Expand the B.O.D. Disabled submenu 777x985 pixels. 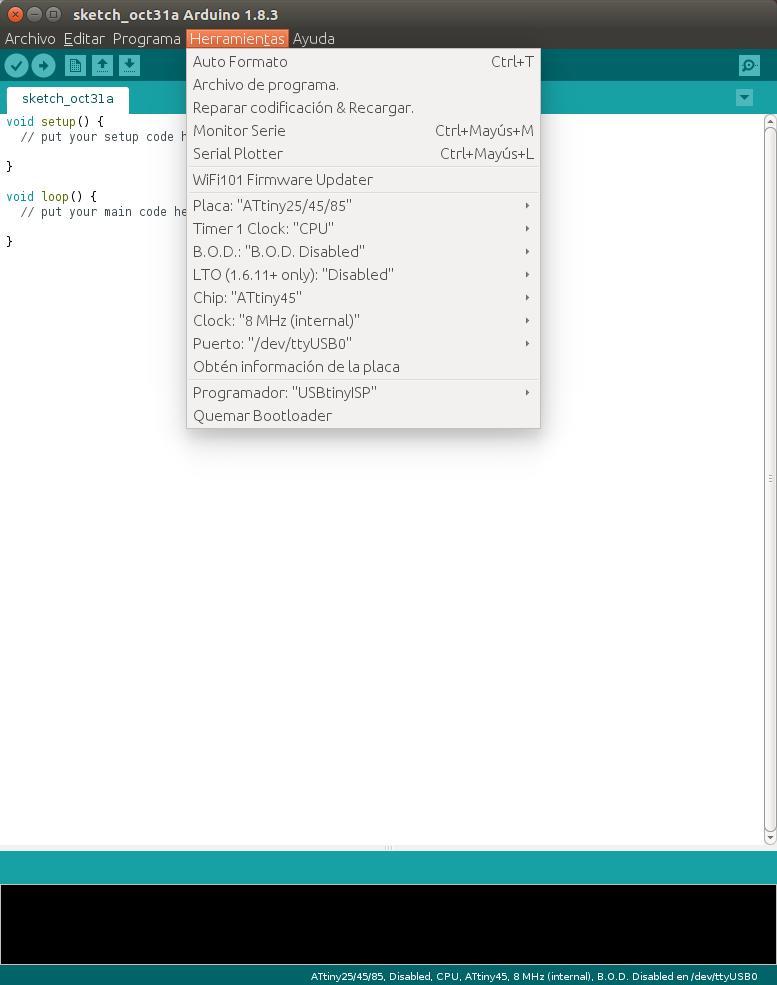pos(363,251)
